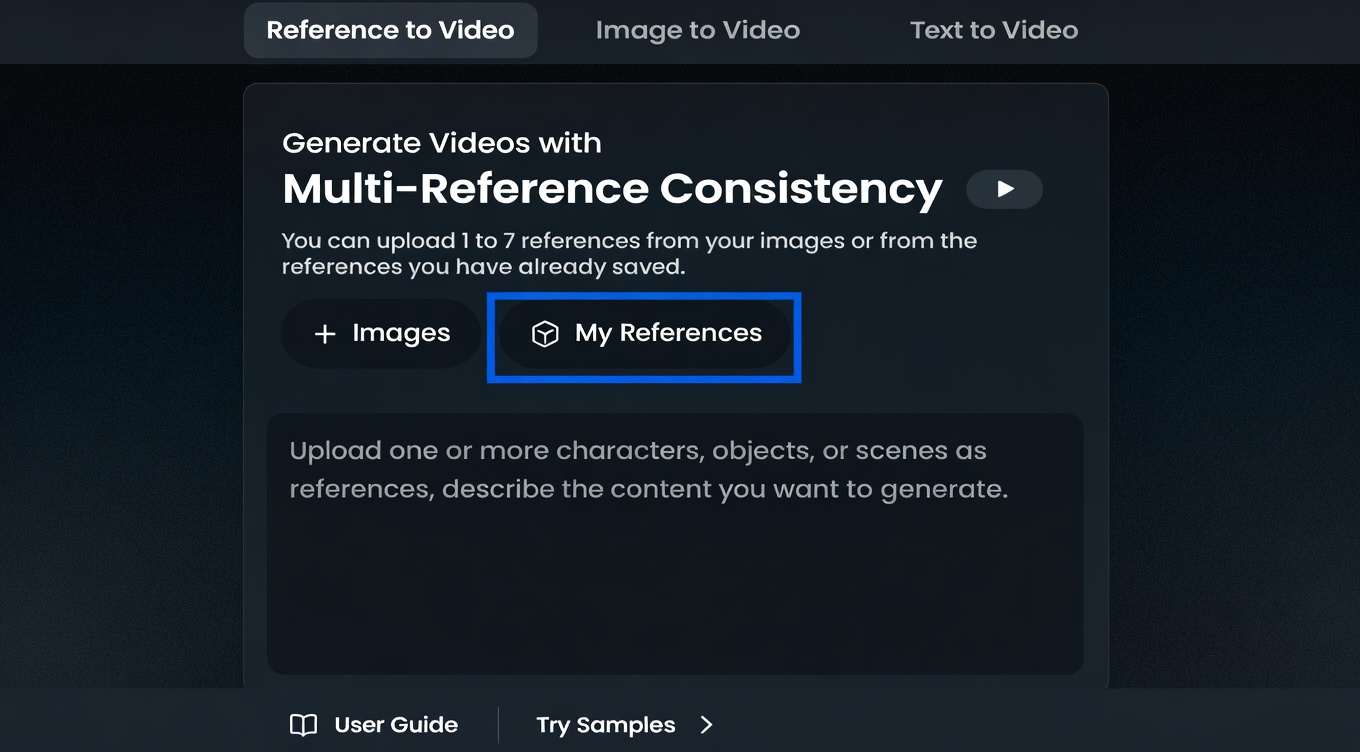Click the placeholder text starting 'Upload one or more'

pos(648,470)
